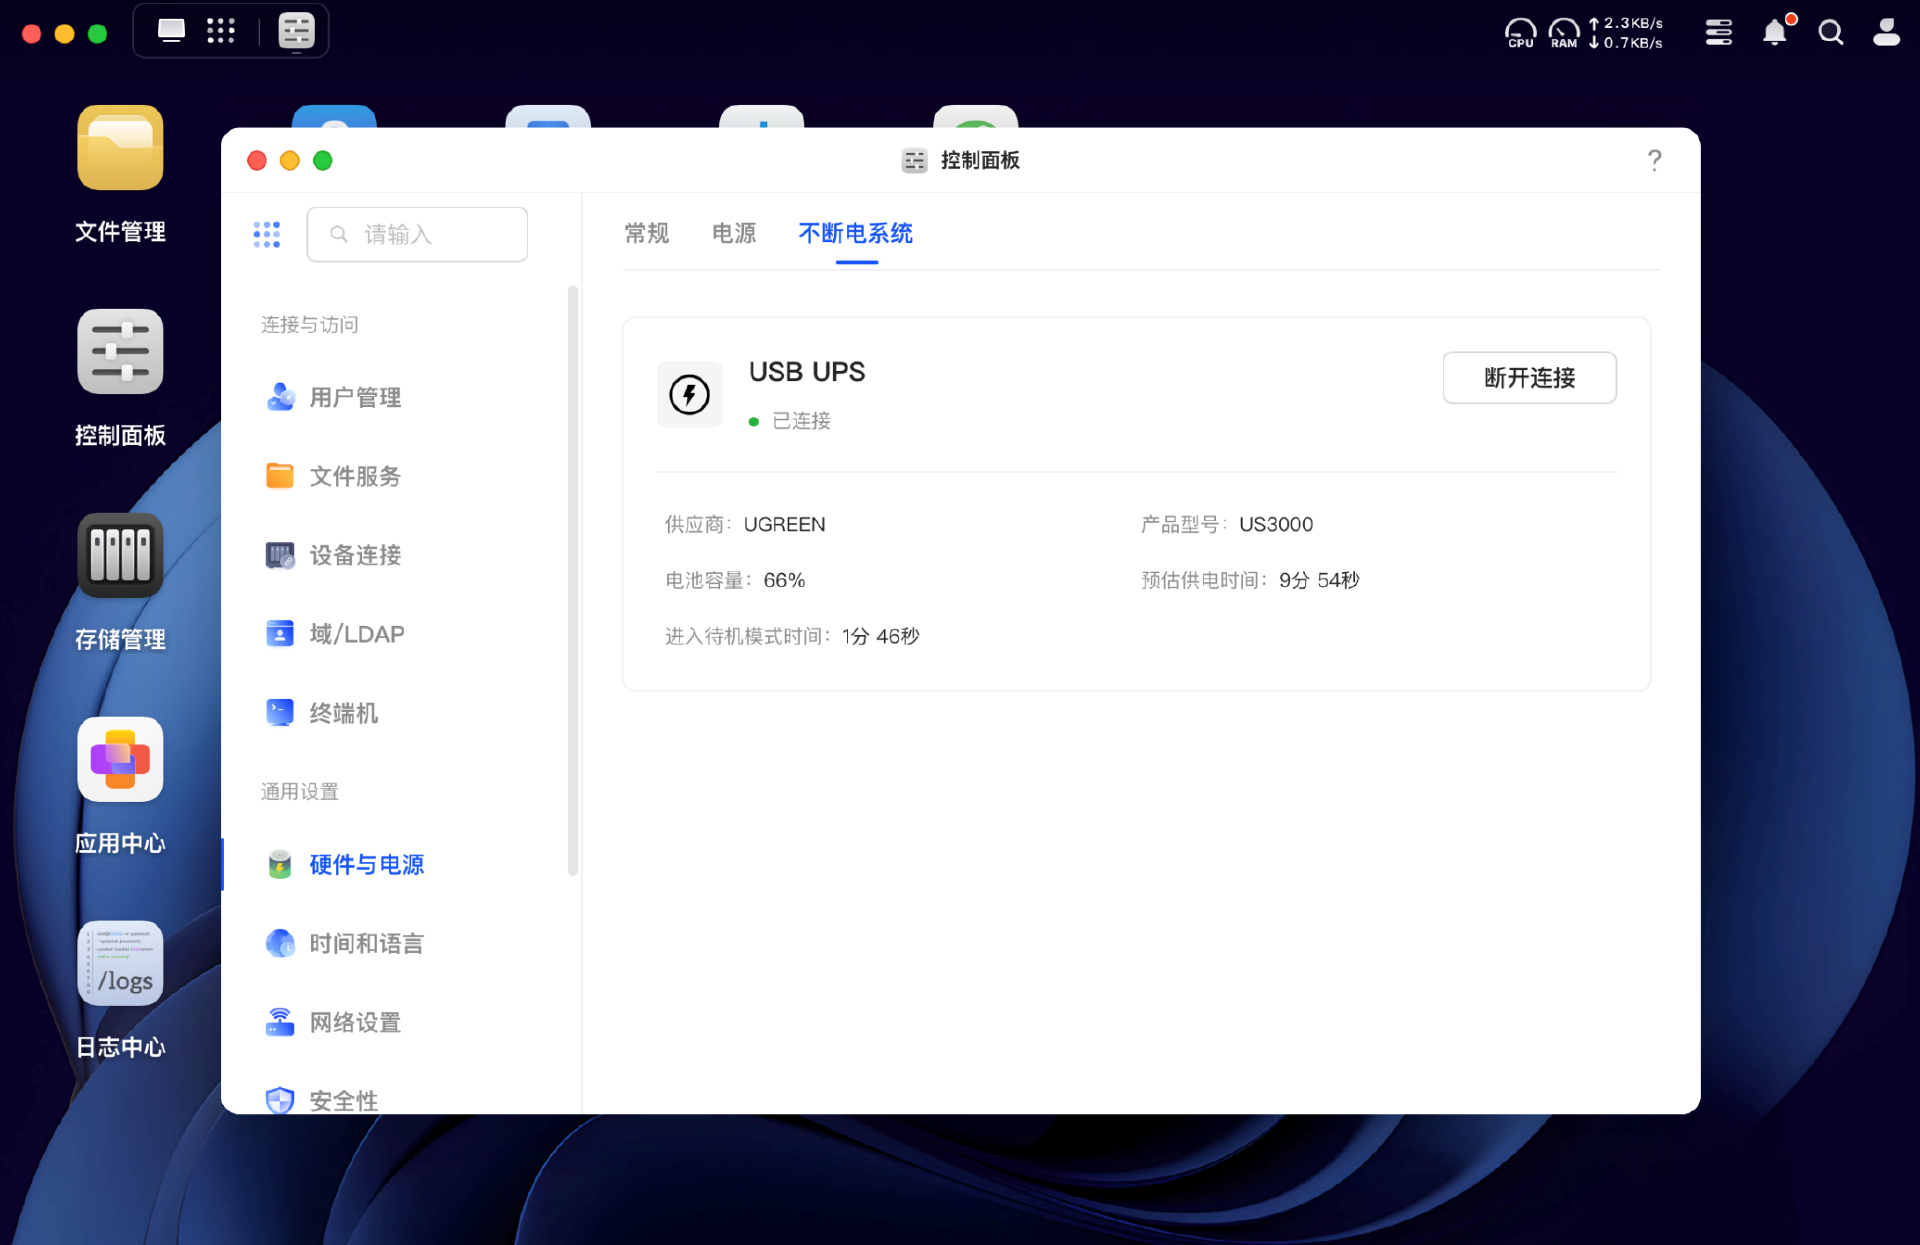Switch to the 电源 tab
This screenshot has width=1920, height=1245.
734,233
